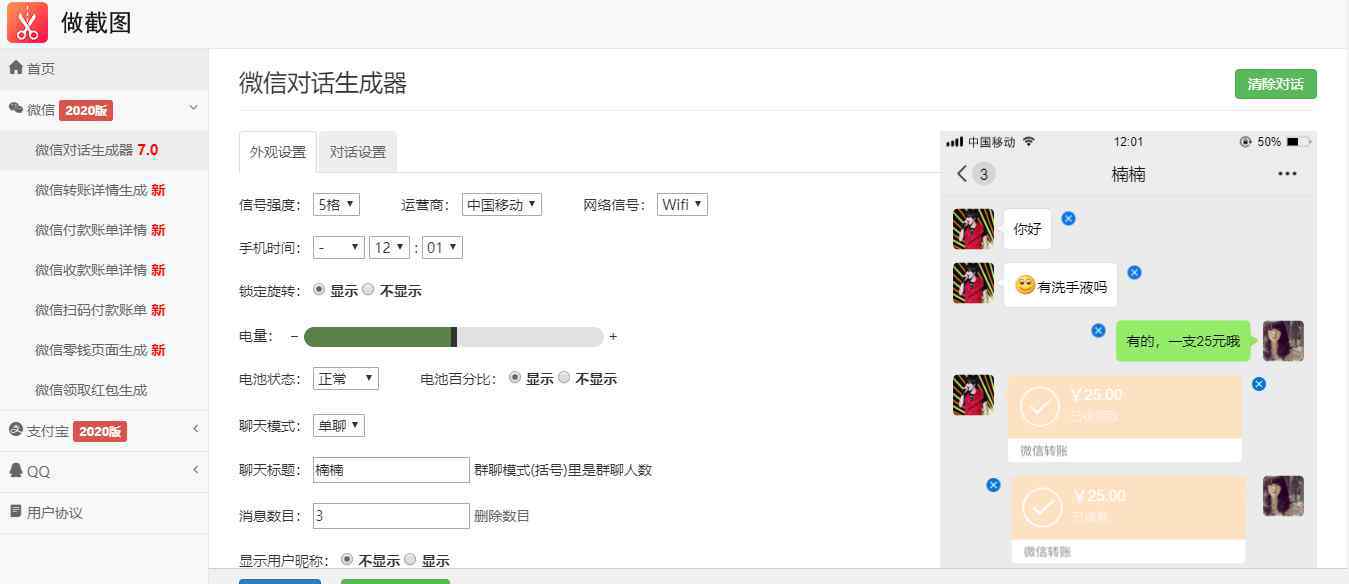Open the 网络信号 dropdown showing Wifi

click(x=683, y=204)
